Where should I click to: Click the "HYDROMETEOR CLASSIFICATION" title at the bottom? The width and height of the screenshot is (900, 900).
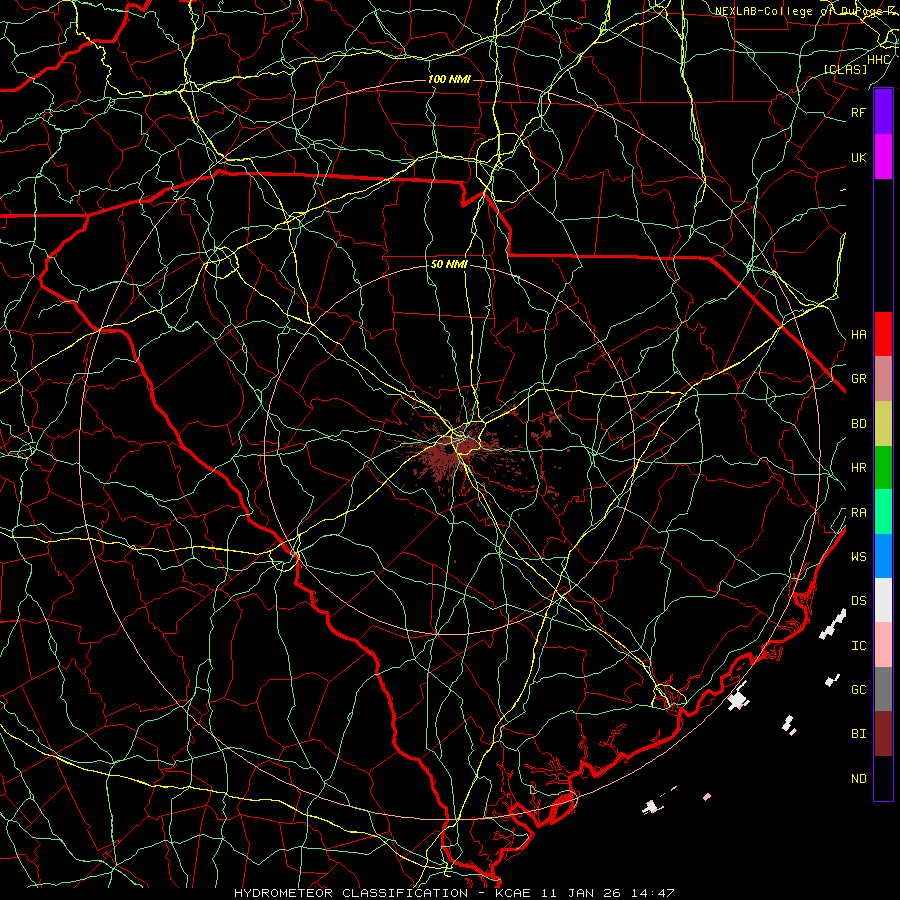[x=351, y=893]
